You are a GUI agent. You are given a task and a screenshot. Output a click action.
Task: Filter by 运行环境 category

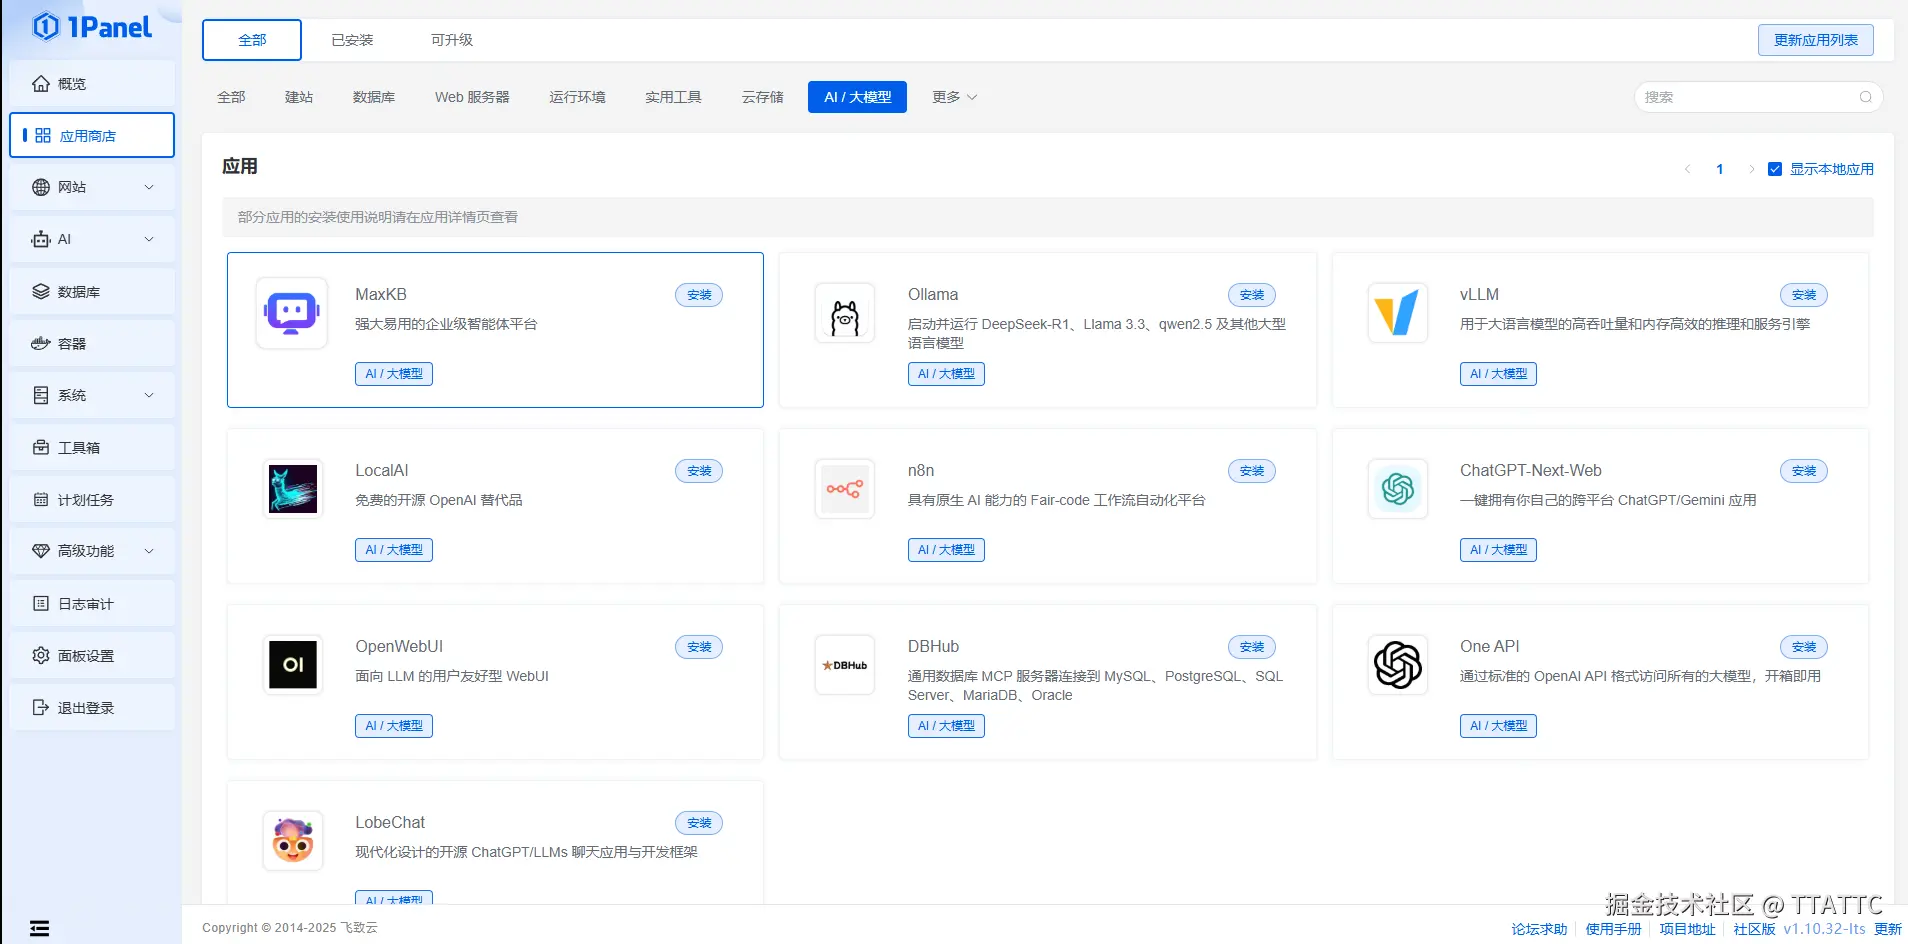(x=577, y=97)
